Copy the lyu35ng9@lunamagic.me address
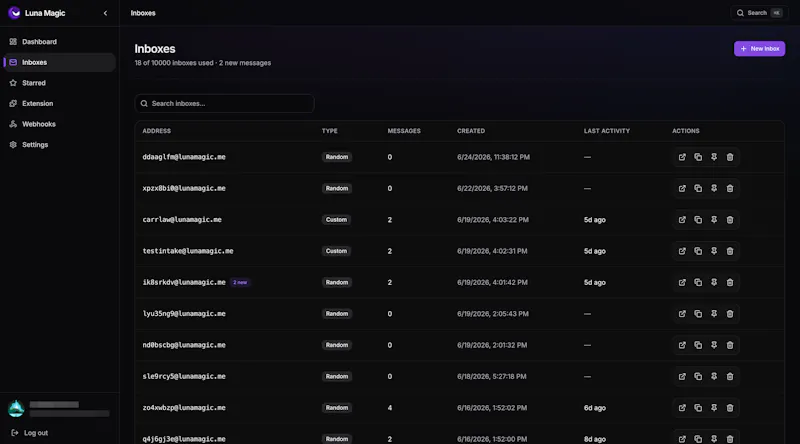 [x=698, y=314]
